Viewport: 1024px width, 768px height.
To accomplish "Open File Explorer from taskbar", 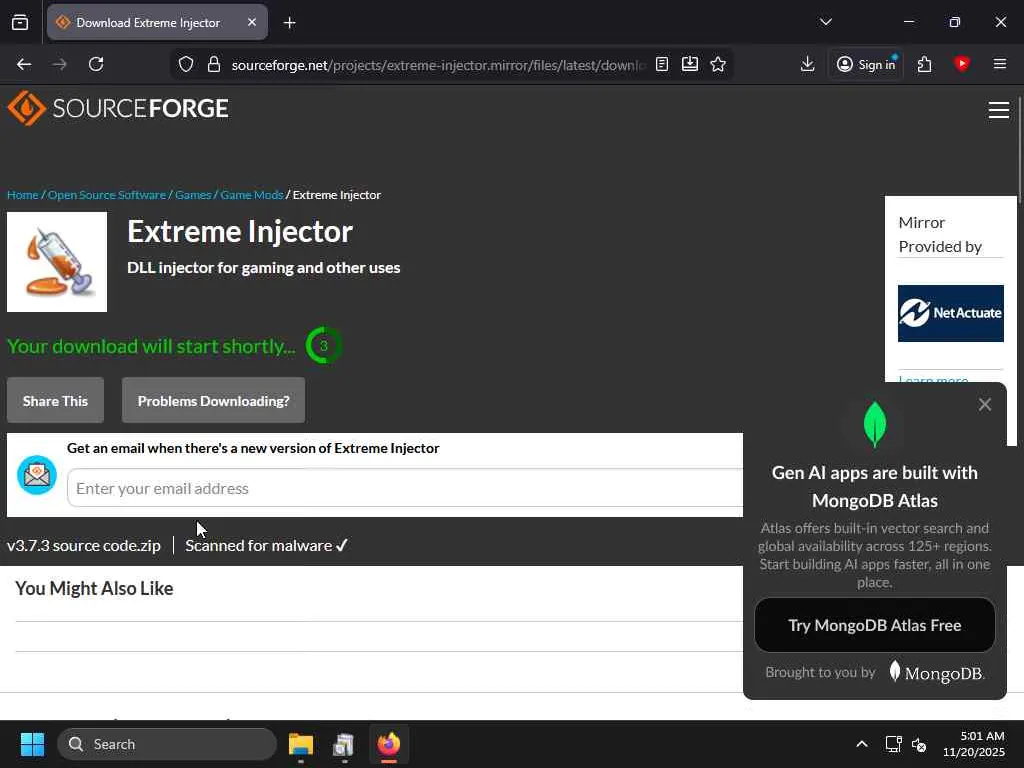I will tap(301, 744).
